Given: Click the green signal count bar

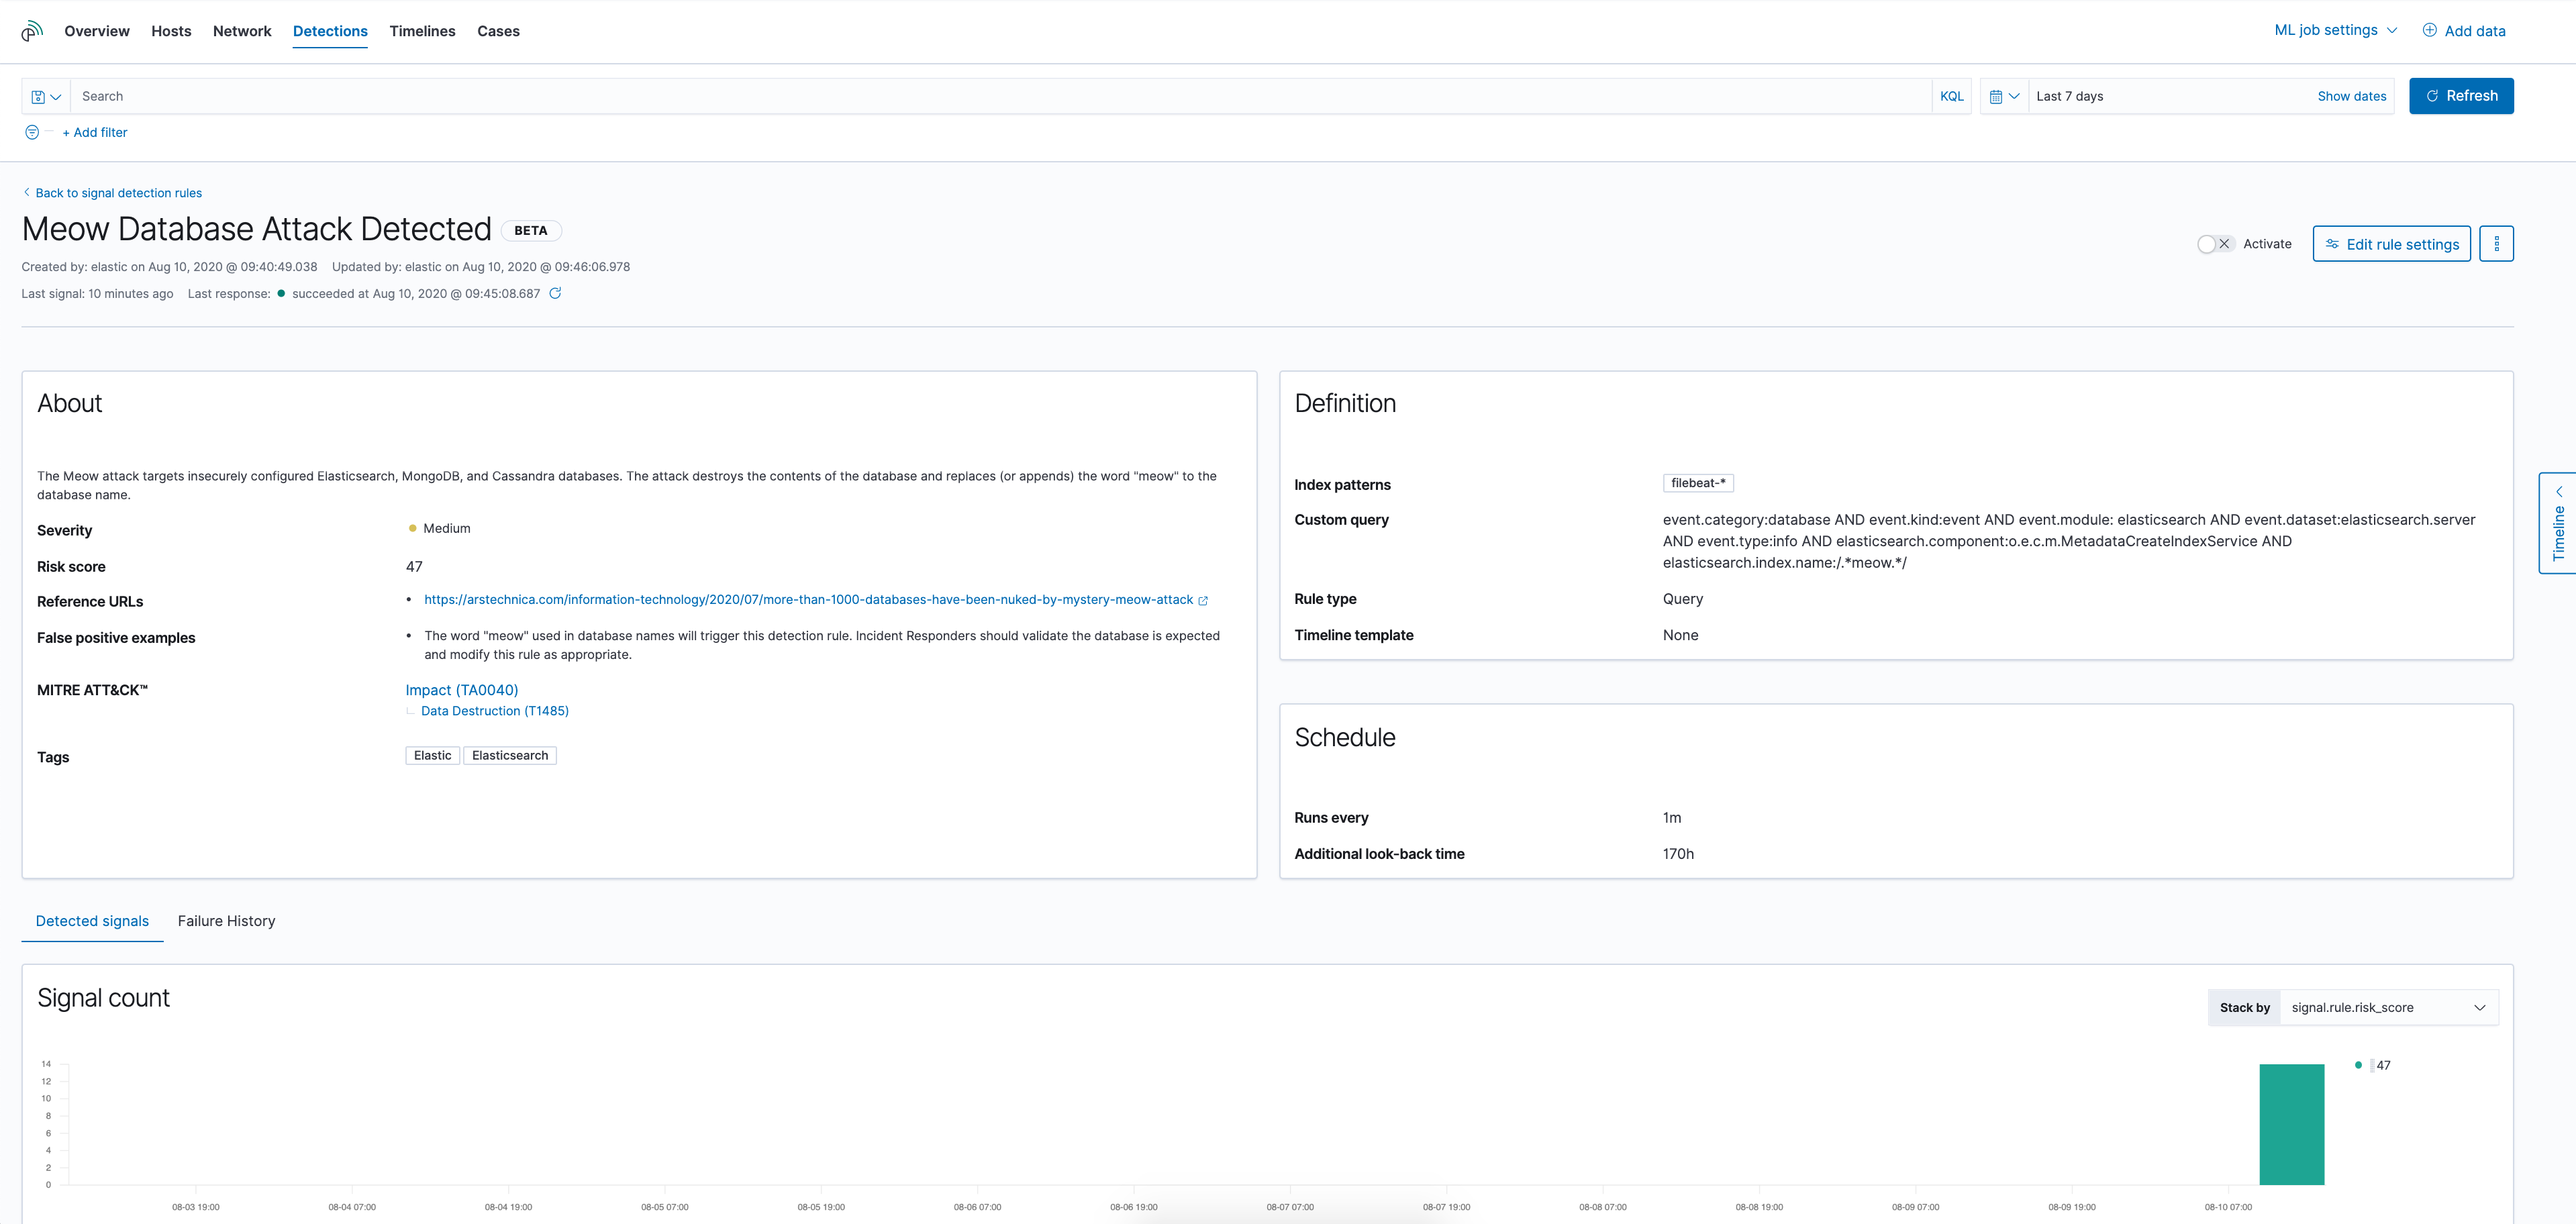Looking at the screenshot, I should (x=2291, y=1124).
